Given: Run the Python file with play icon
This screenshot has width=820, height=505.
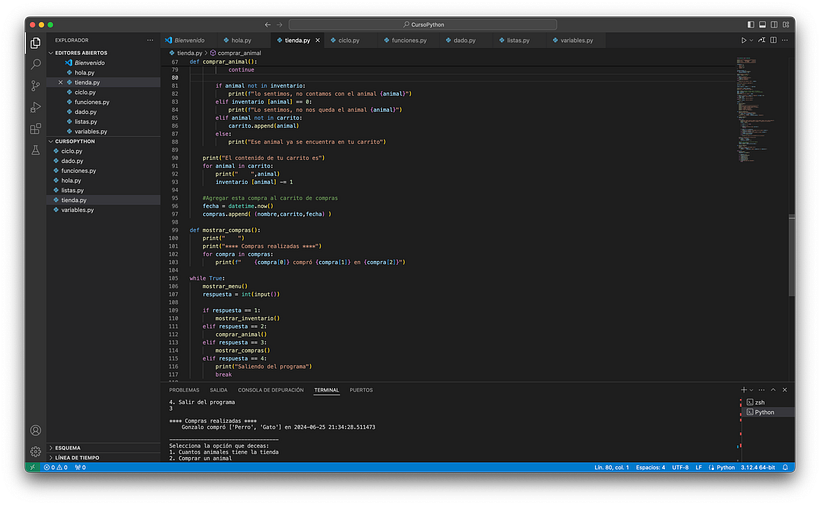Looking at the screenshot, I should pos(744,40).
